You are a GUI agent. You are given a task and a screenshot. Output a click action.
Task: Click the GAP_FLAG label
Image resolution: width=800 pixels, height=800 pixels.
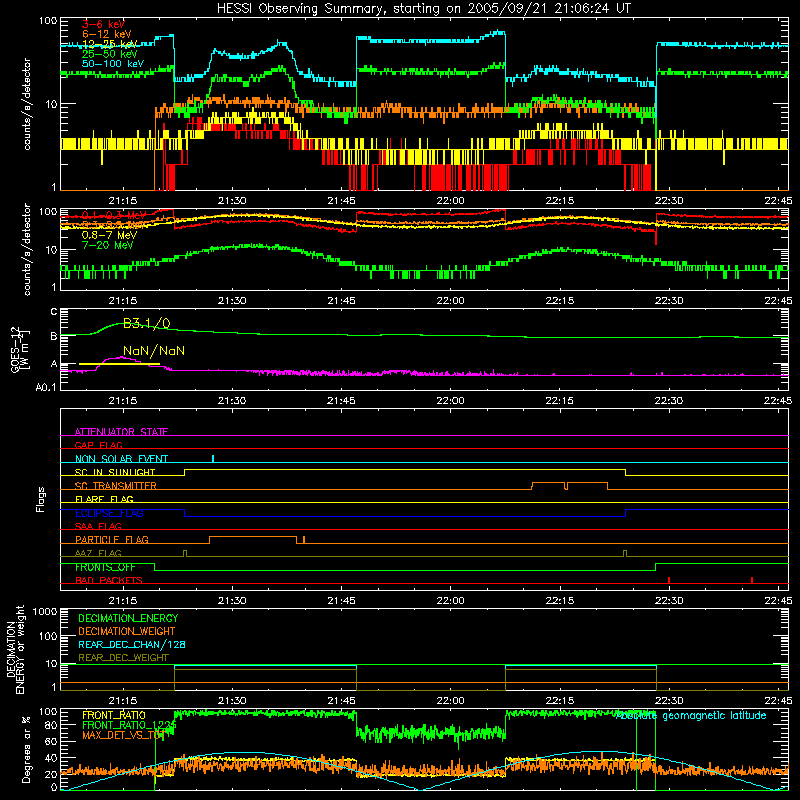(98, 445)
